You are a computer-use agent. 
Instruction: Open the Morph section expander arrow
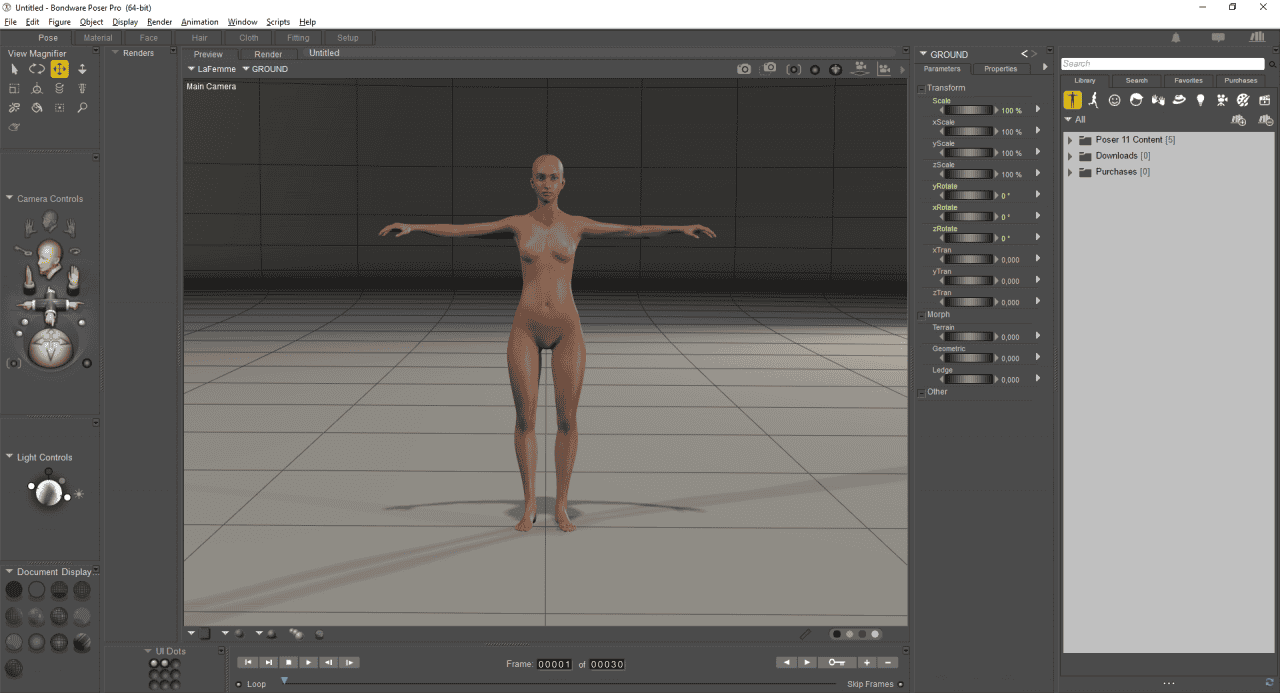click(x=921, y=313)
